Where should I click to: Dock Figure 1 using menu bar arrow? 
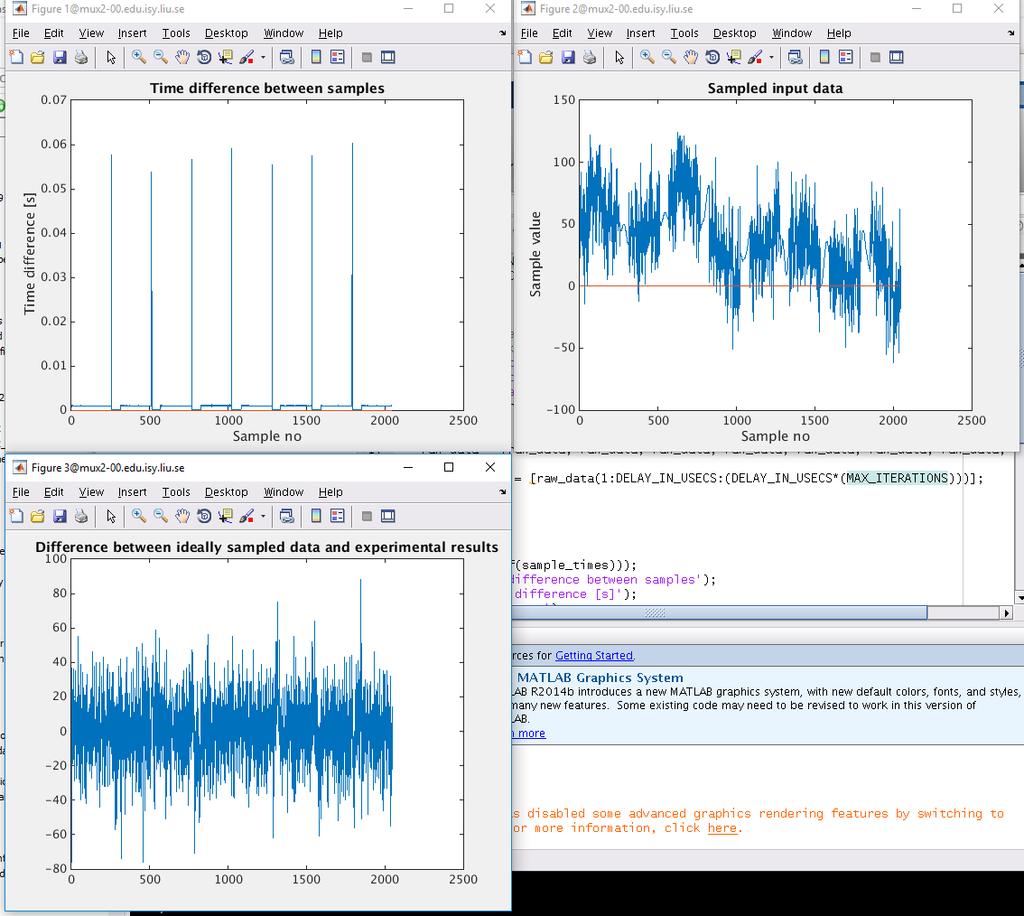pyautogui.click(x=502, y=33)
